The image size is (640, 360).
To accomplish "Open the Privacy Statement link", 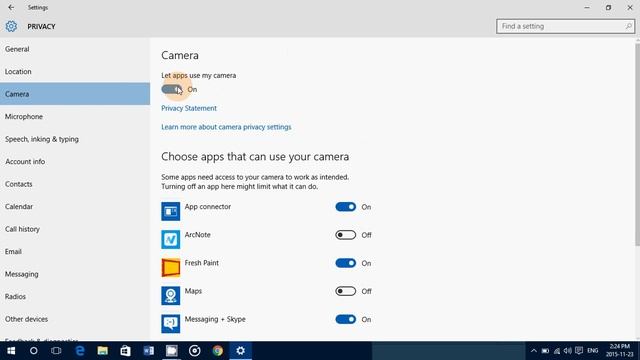I will coord(189,108).
